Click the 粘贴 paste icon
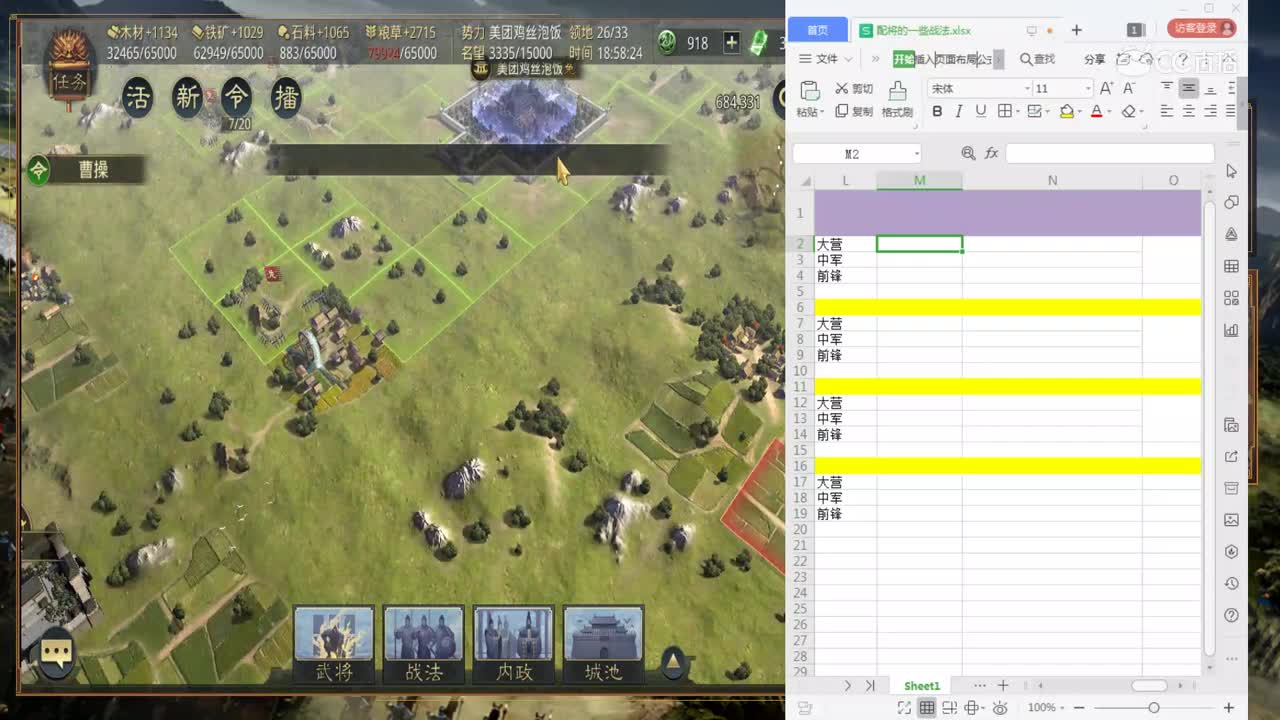 (x=810, y=92)
